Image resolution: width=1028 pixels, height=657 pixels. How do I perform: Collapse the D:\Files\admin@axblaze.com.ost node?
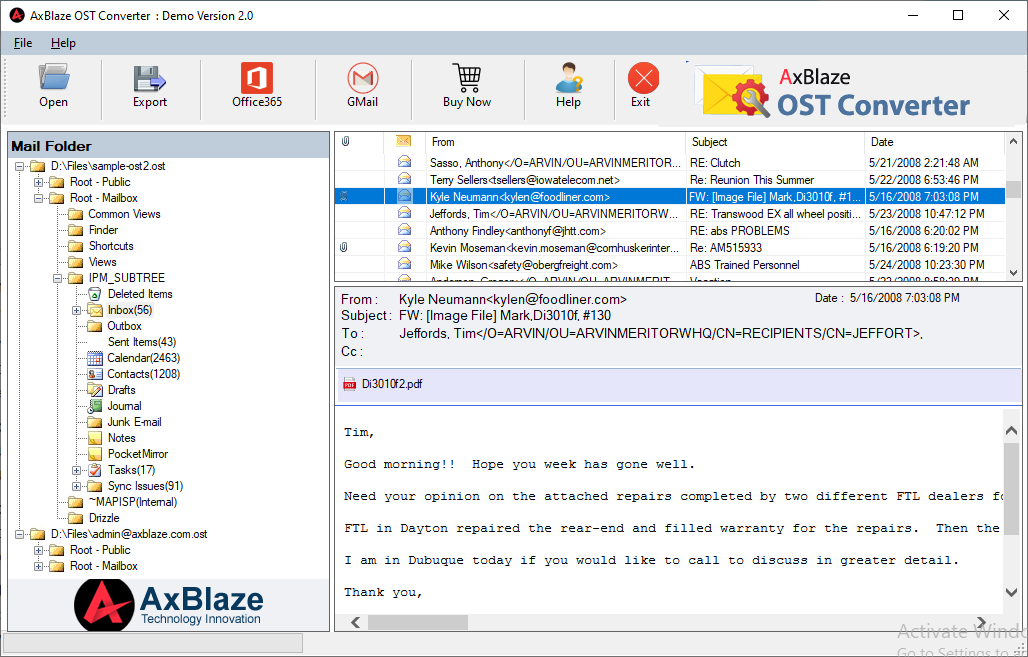20,534
